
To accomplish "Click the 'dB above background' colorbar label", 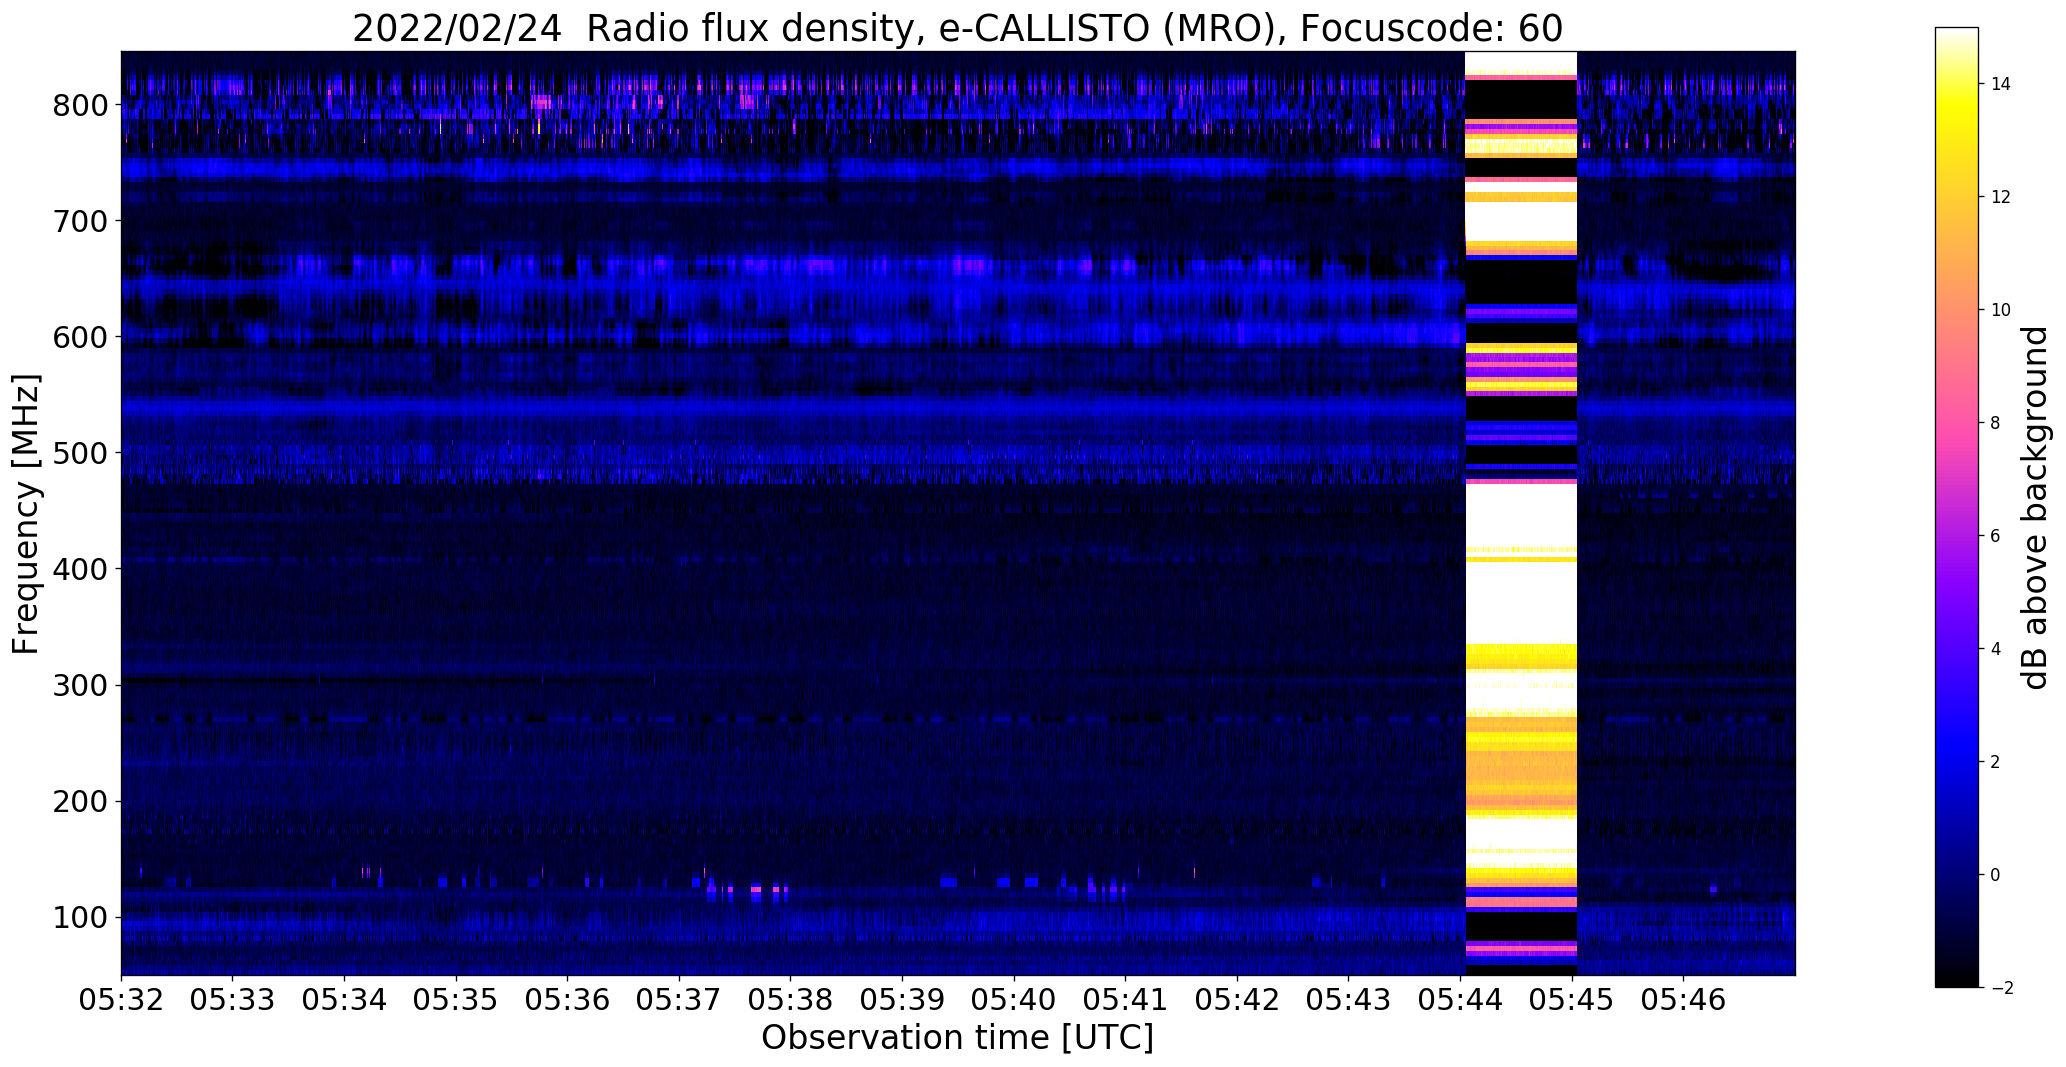I will coord(2034,507).
